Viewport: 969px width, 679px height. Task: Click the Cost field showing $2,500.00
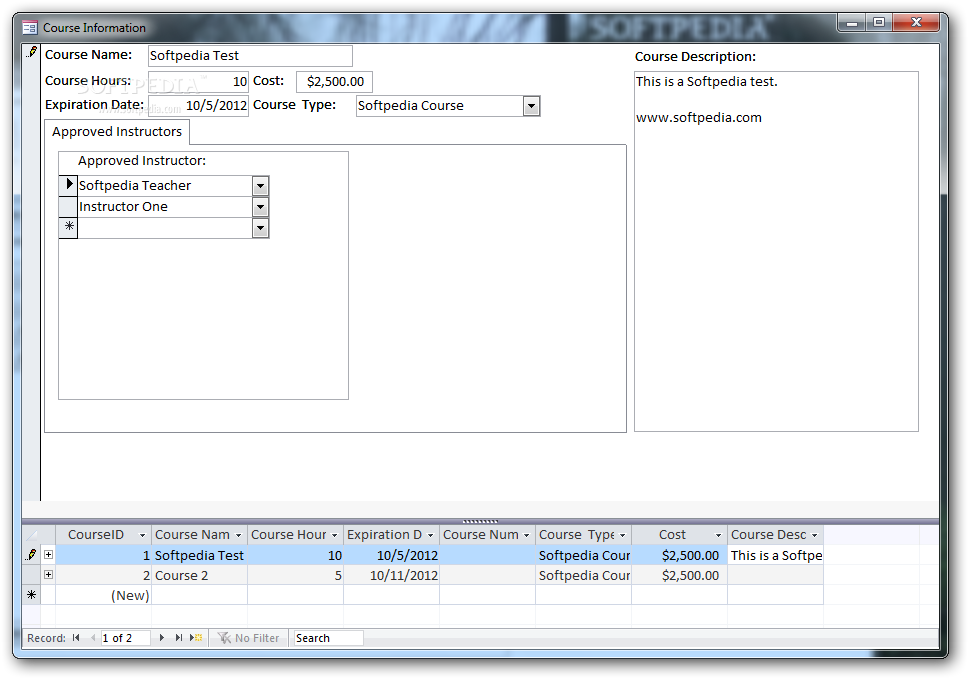click(x=334, y=82)
